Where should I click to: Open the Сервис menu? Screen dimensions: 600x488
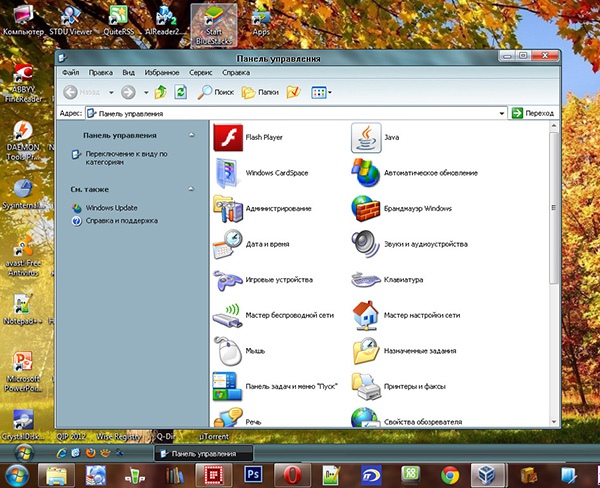tap(200, 73)
